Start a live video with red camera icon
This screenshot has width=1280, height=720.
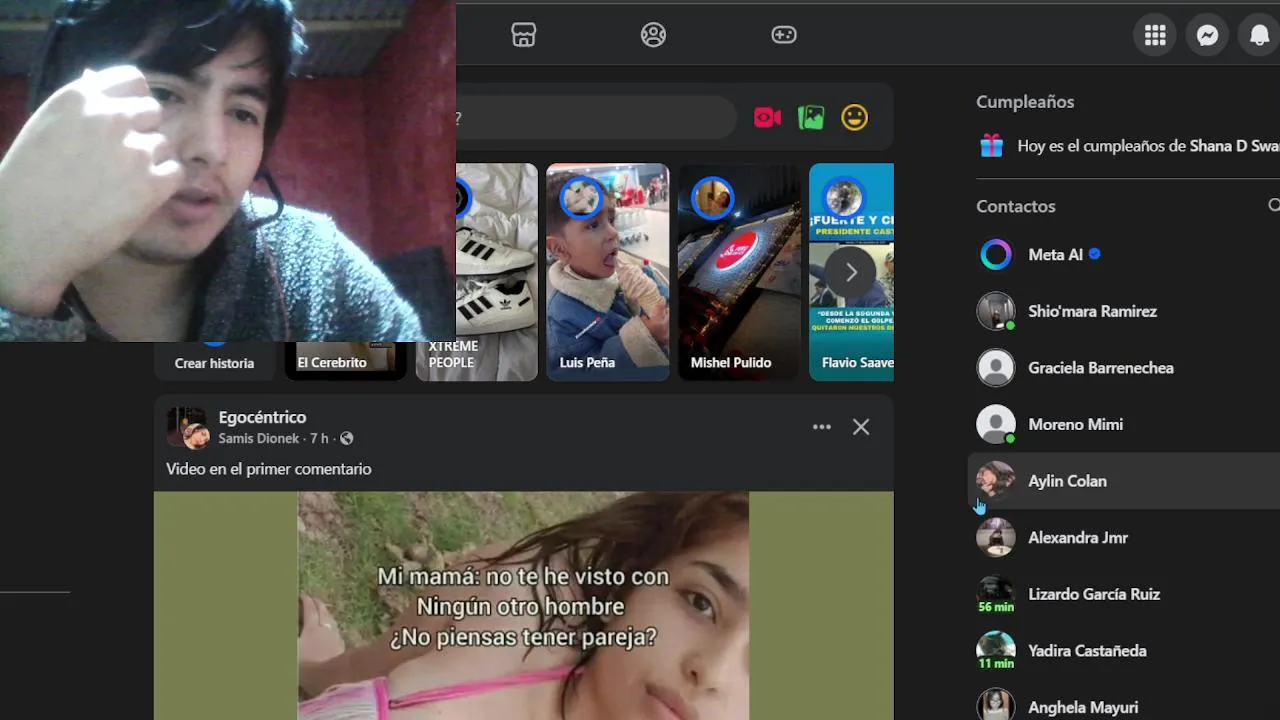point(767,118)
